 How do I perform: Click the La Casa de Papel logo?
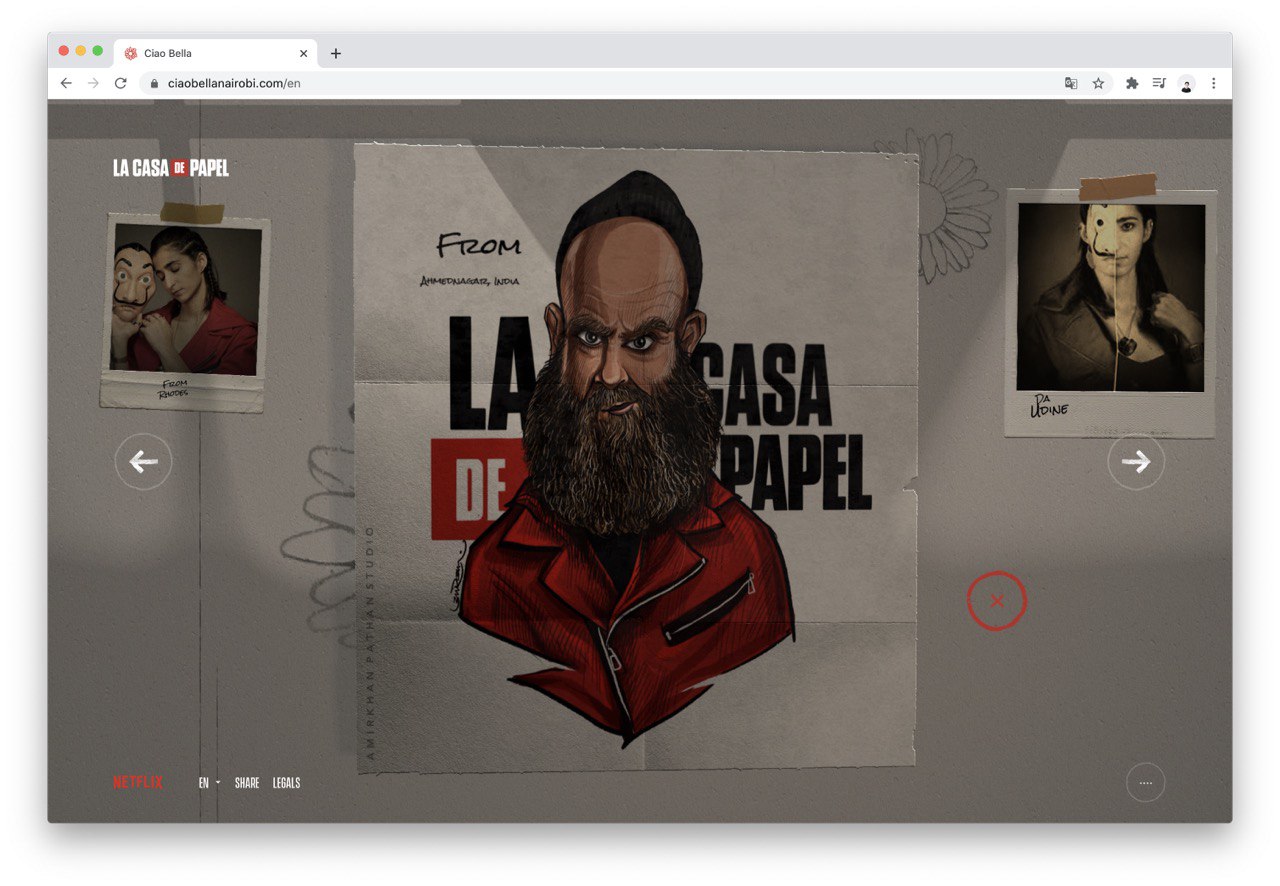(171, 168)
